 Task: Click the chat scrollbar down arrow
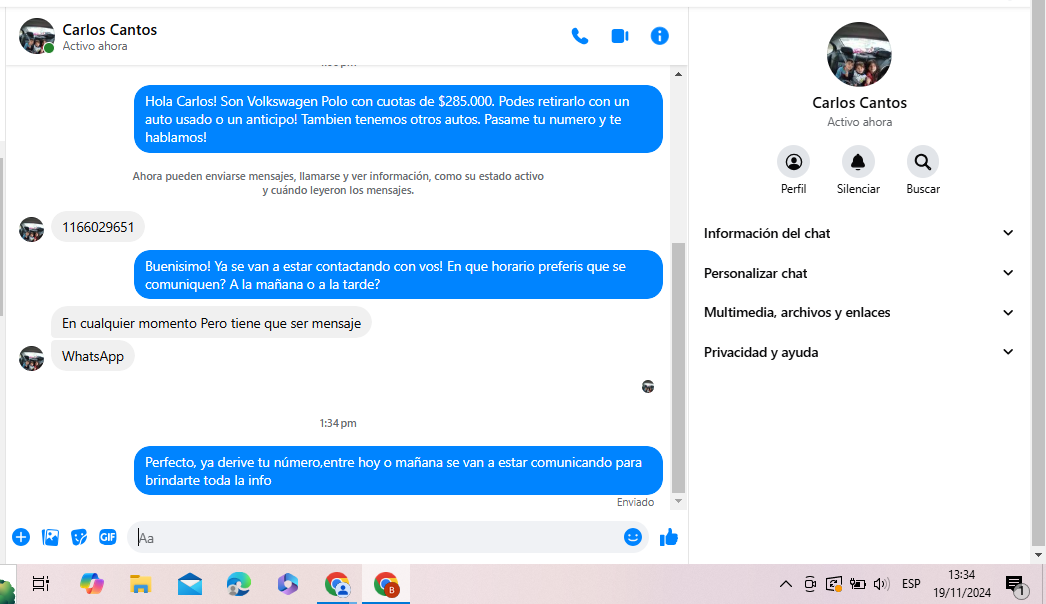coord(678,501)
